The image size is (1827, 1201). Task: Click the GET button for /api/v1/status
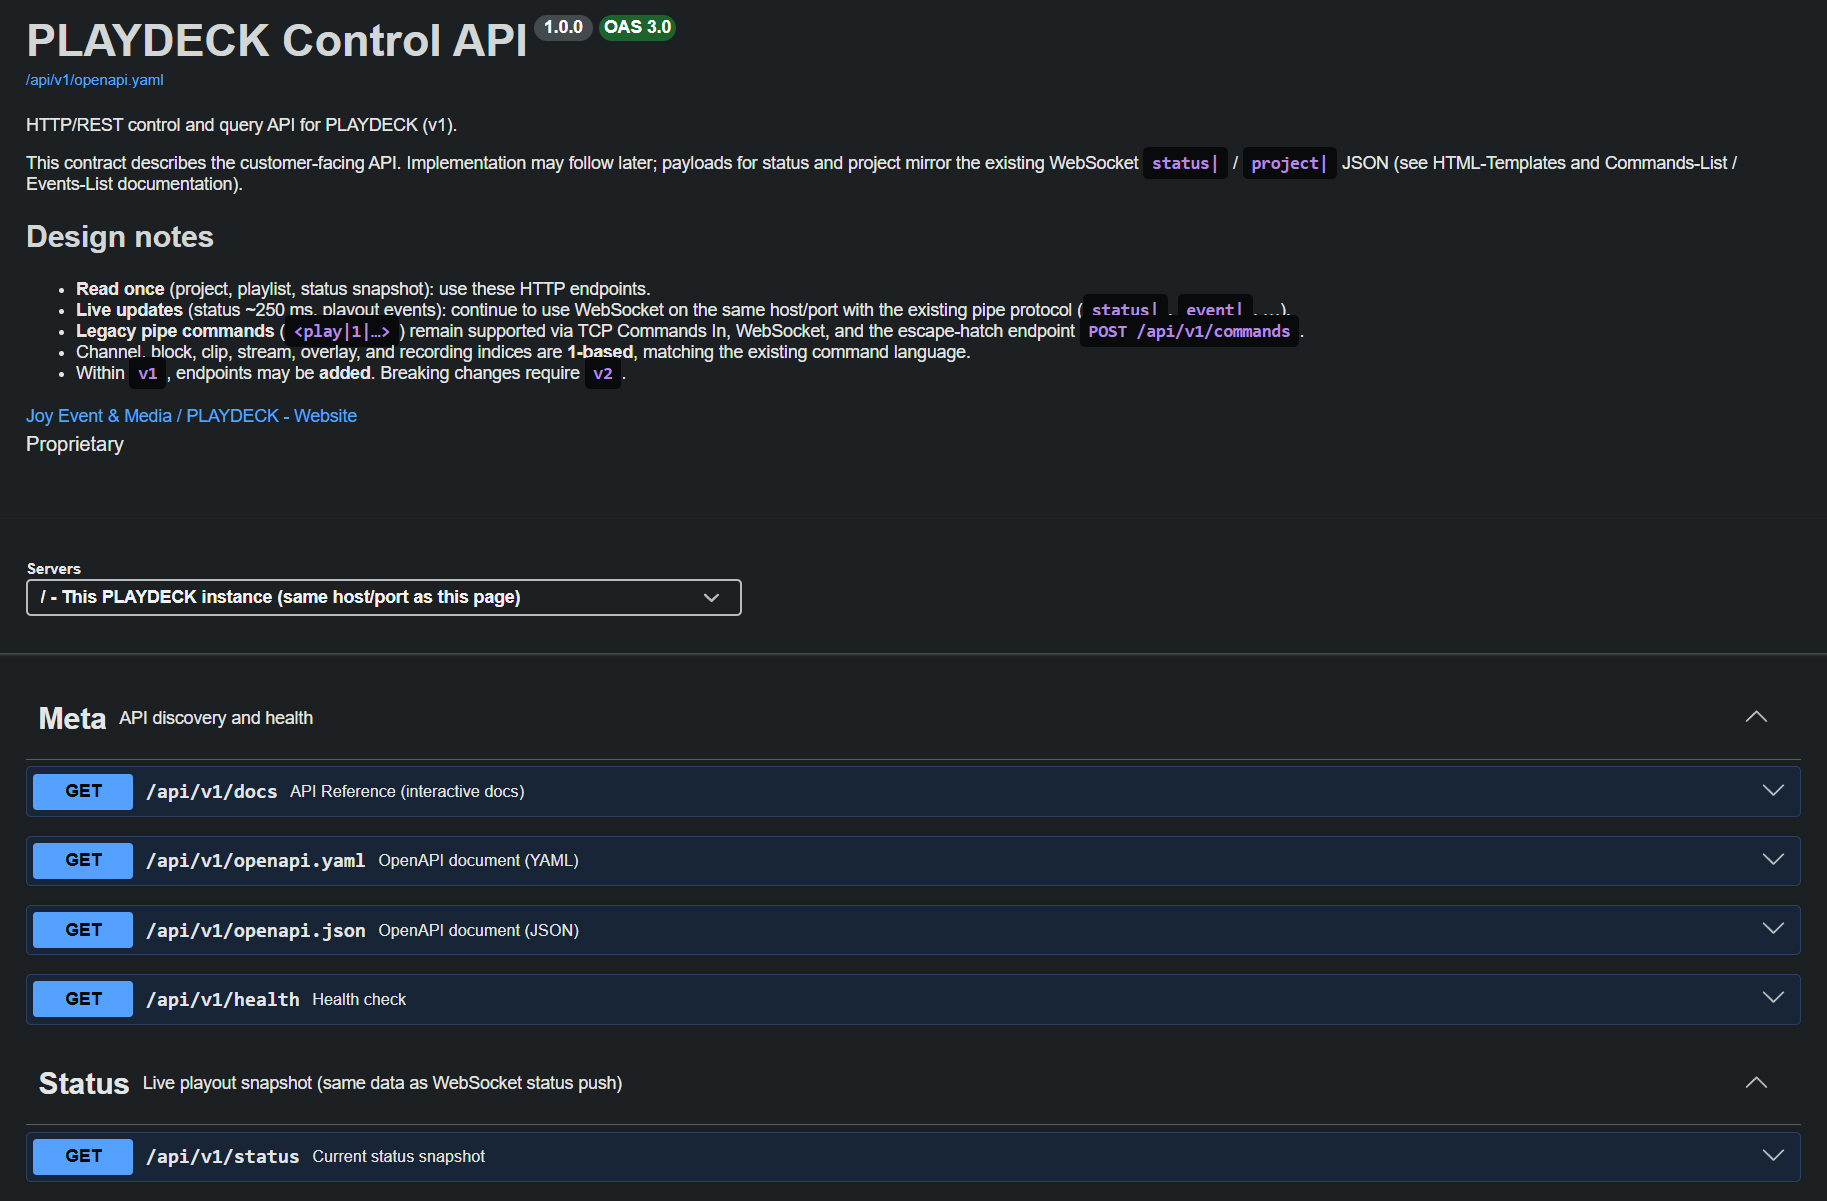coord(83,1156)
